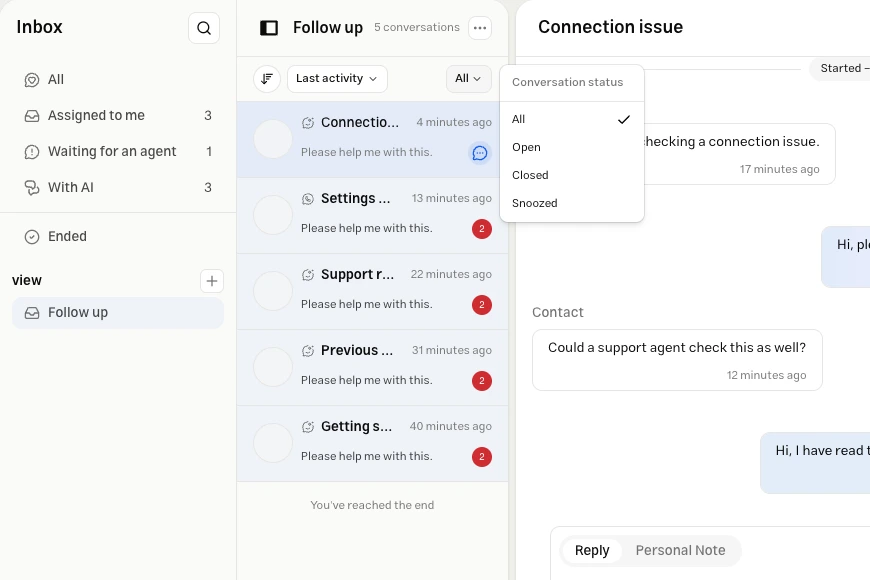Click unread badge on Settings conversation
This screenshot has height=580, width=870.
[482, 229]
